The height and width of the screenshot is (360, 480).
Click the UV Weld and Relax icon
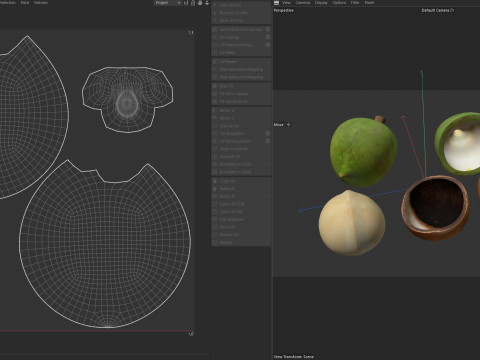click(215, 45)
